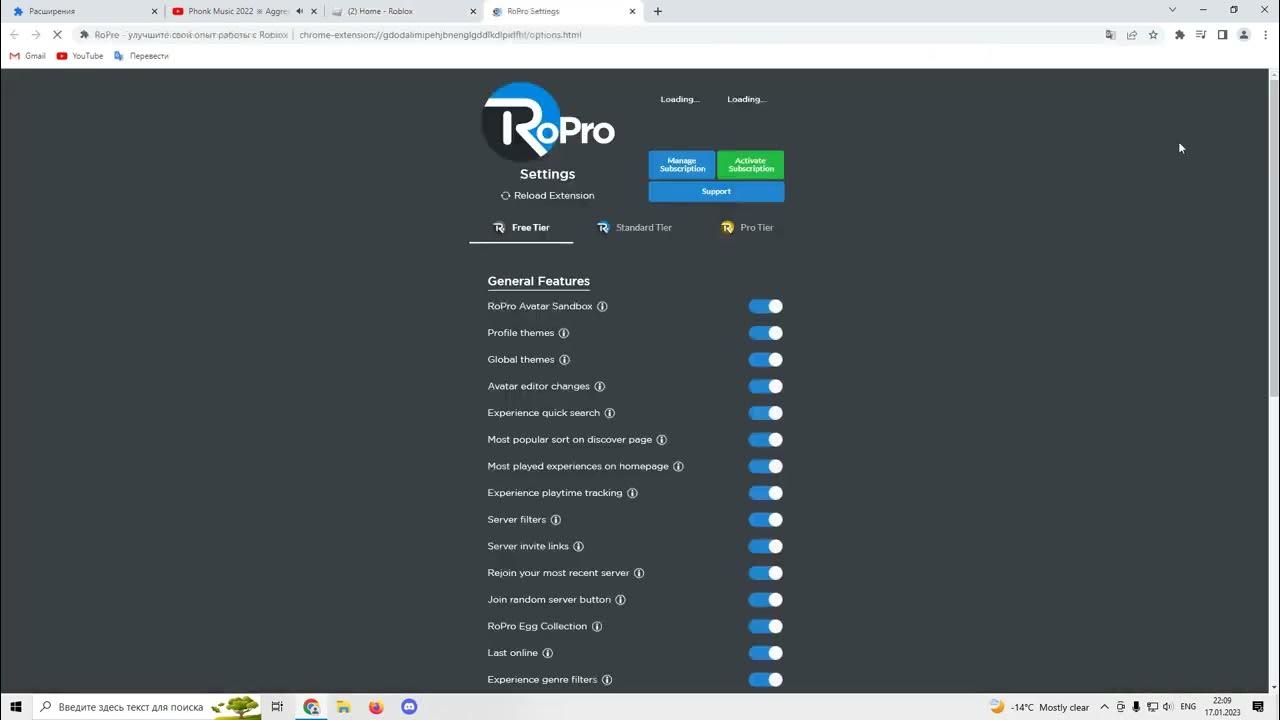Disable Experience playtime tracking
This screenshot has width=1280, height=720.
pos(766,493)
